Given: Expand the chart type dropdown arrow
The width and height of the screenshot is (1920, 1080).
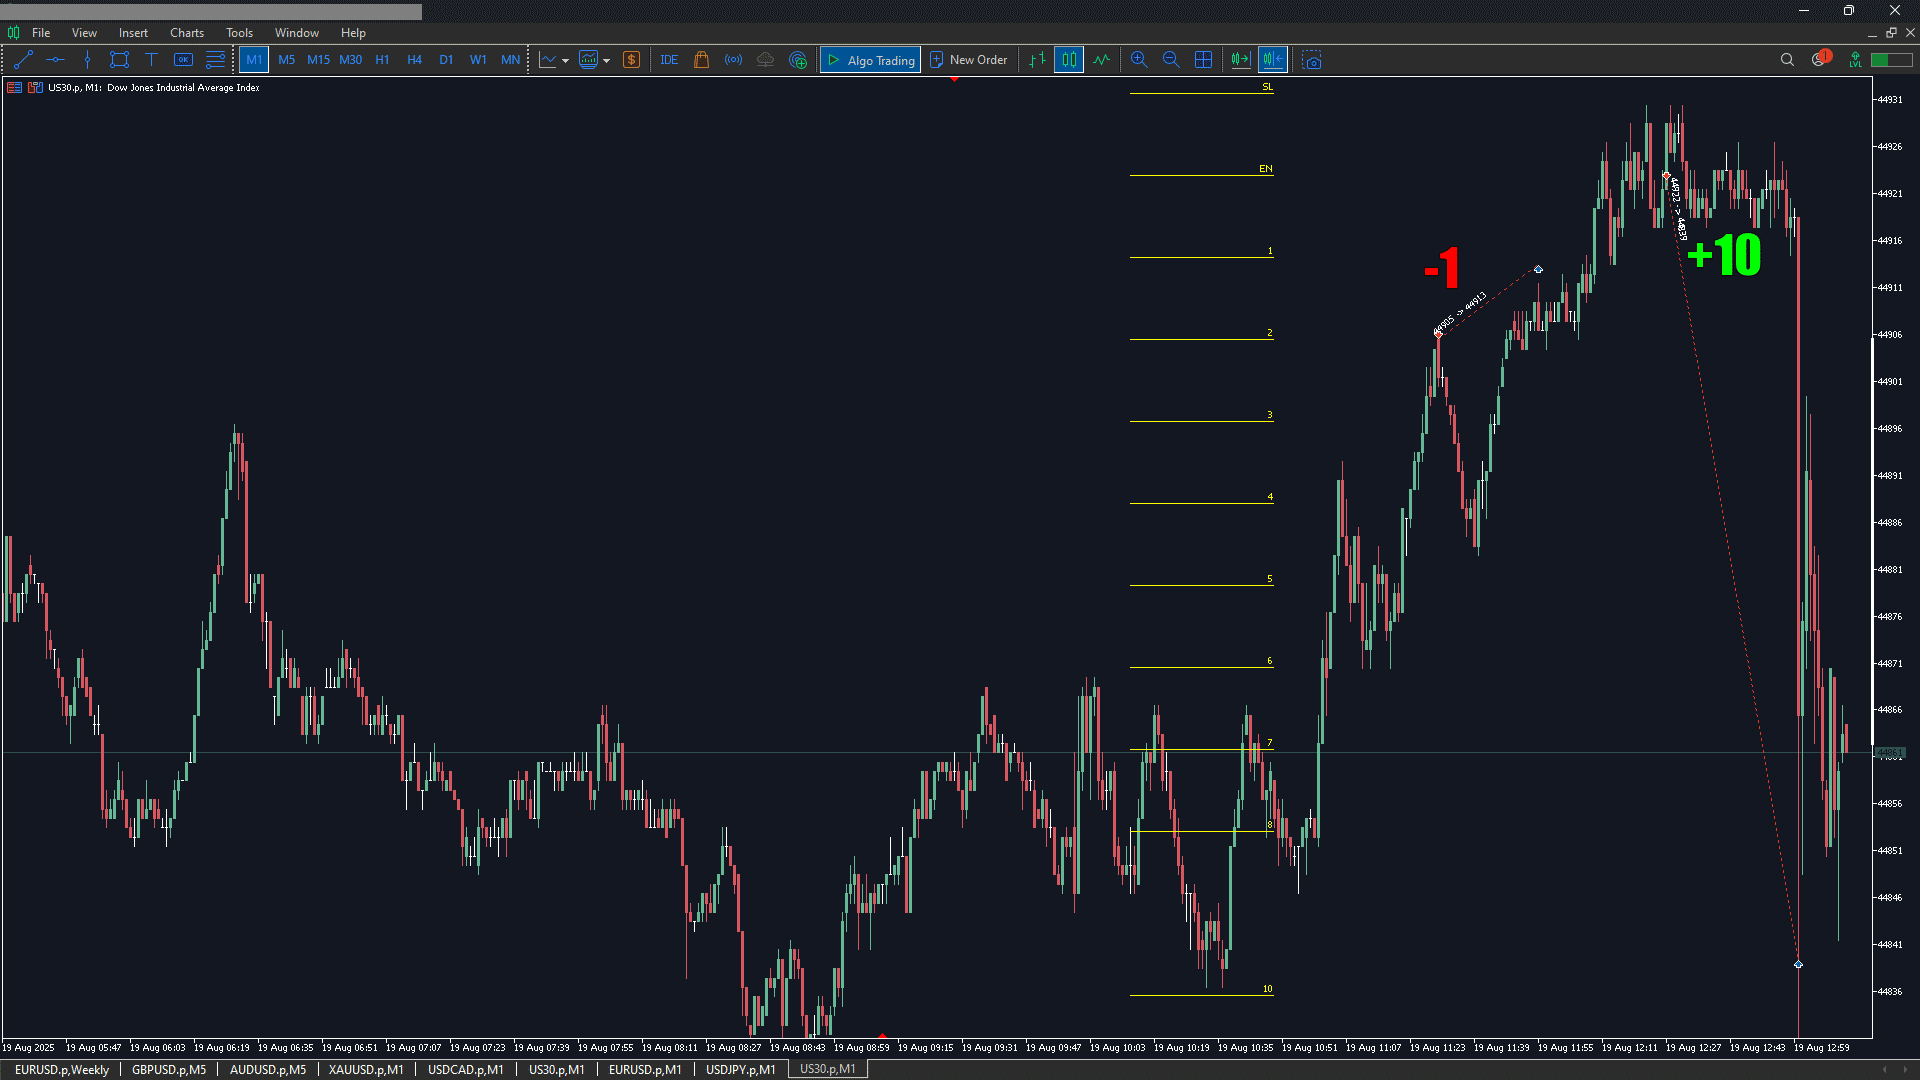Looking at the screenshot, I should [566, 61].
